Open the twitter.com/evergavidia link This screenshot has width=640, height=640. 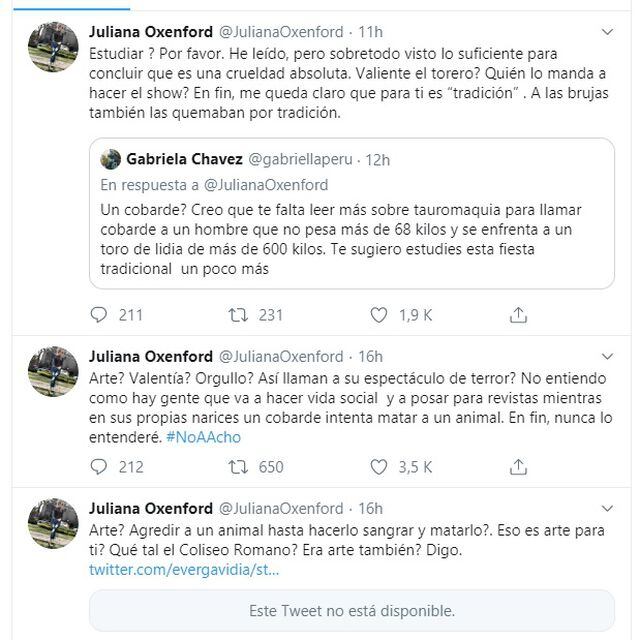pos(183,569)
